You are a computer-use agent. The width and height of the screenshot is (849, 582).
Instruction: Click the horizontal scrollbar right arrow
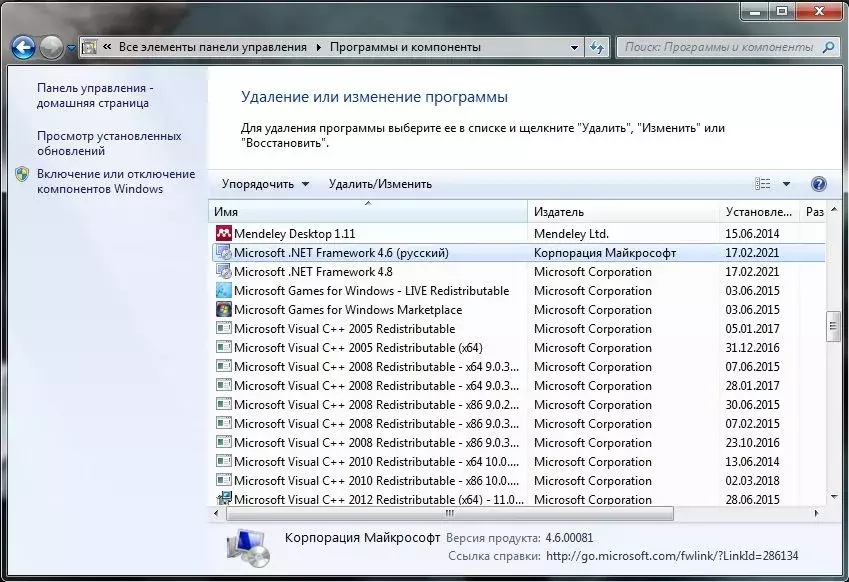click(817, 513)
